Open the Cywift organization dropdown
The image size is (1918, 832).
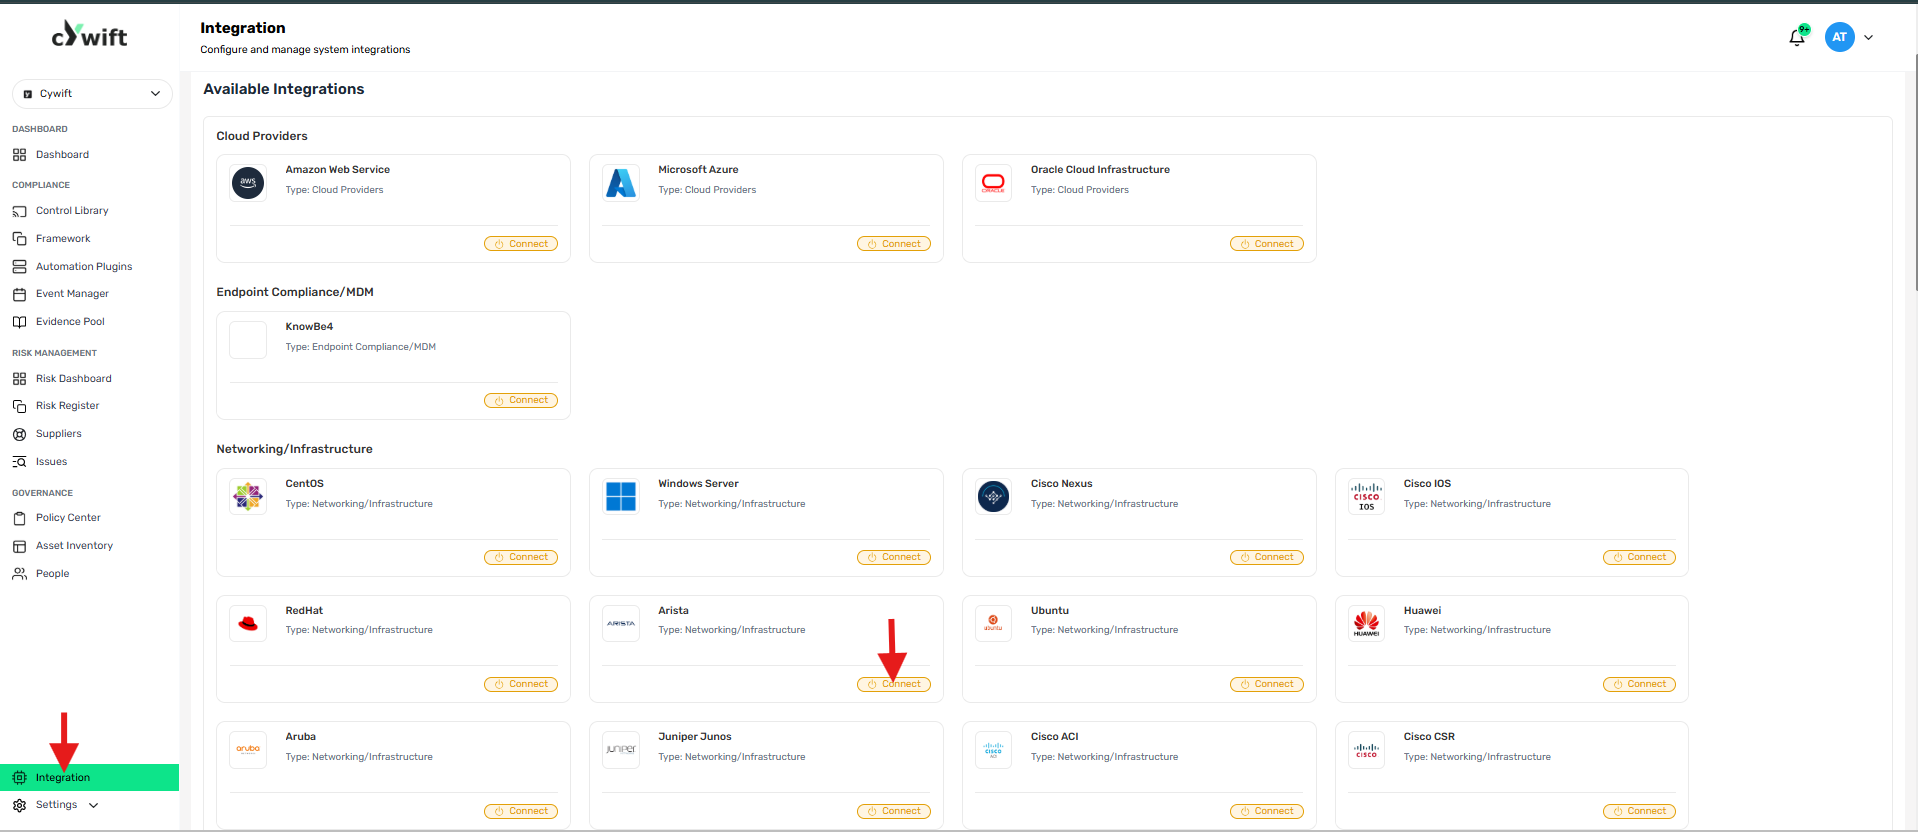coord(92,93)
